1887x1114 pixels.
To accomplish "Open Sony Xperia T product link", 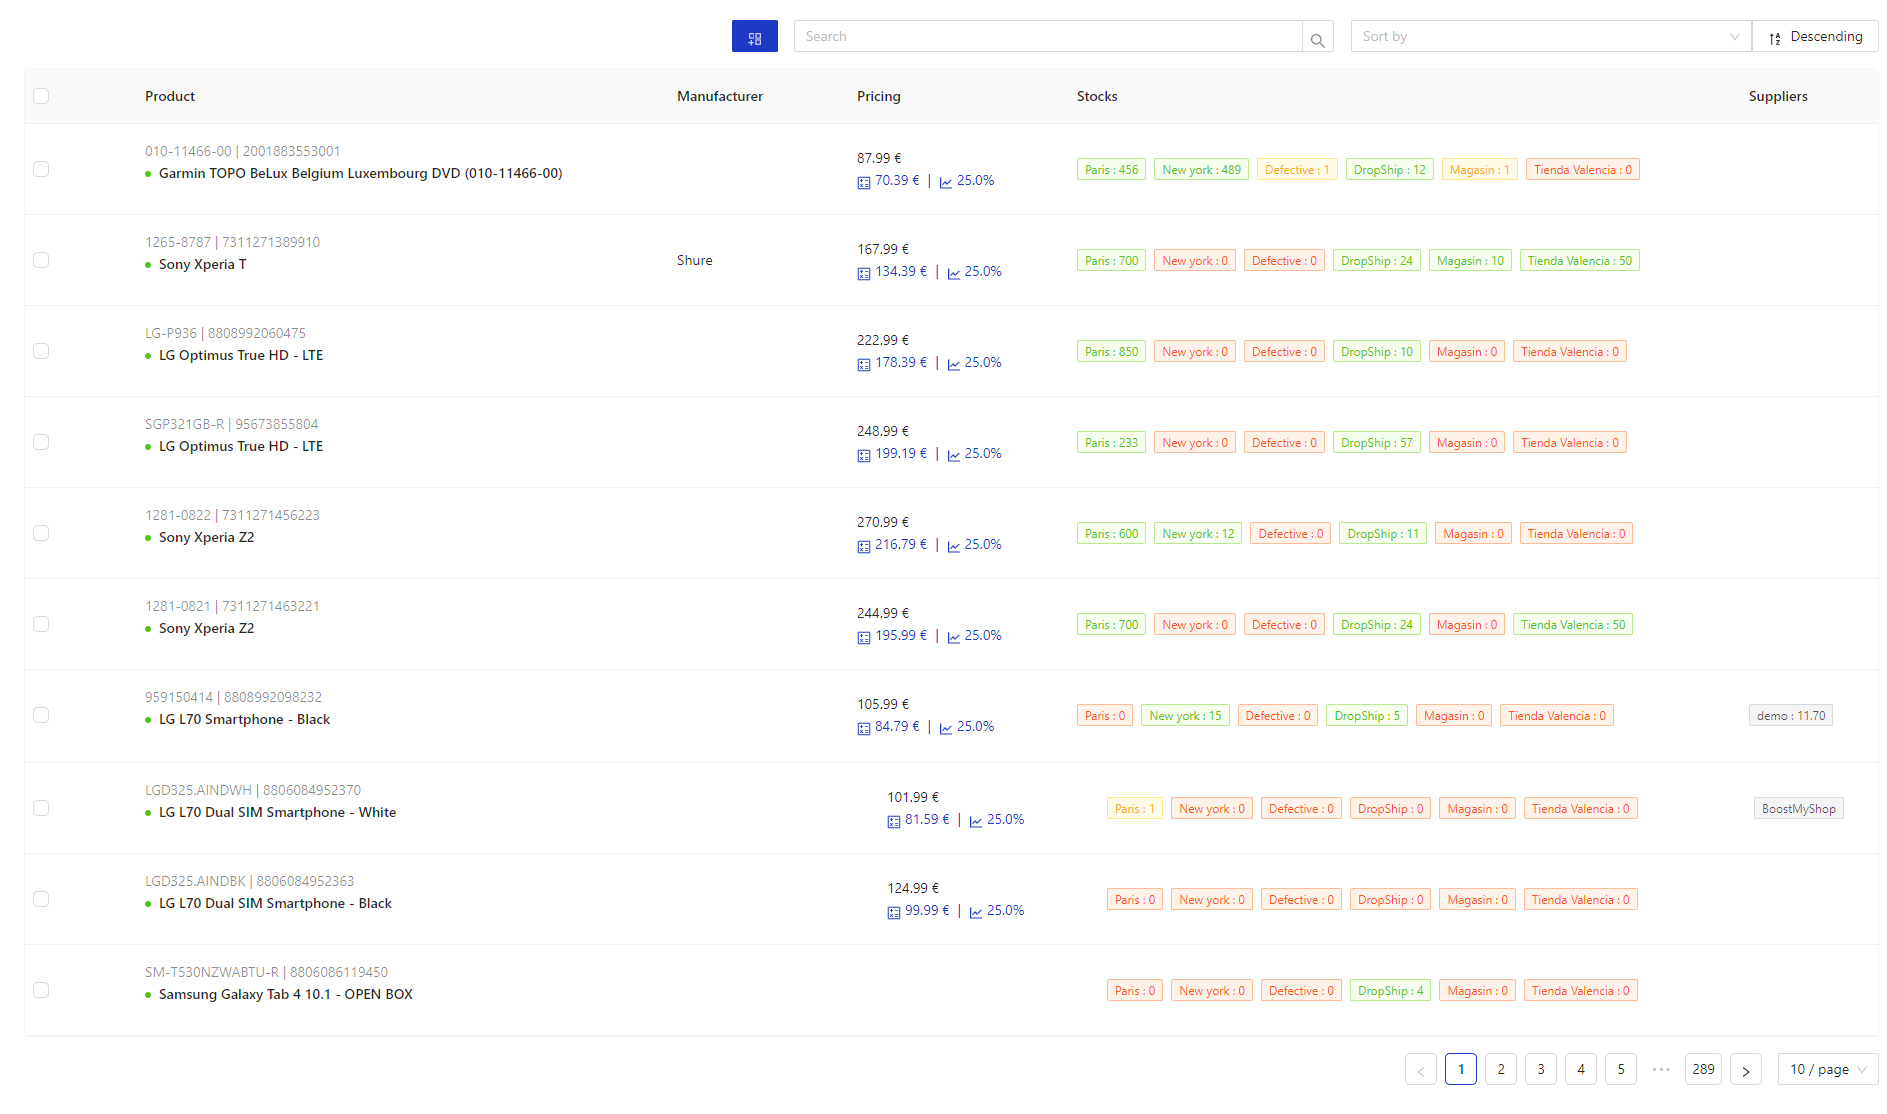I will [x=202, y=264].
